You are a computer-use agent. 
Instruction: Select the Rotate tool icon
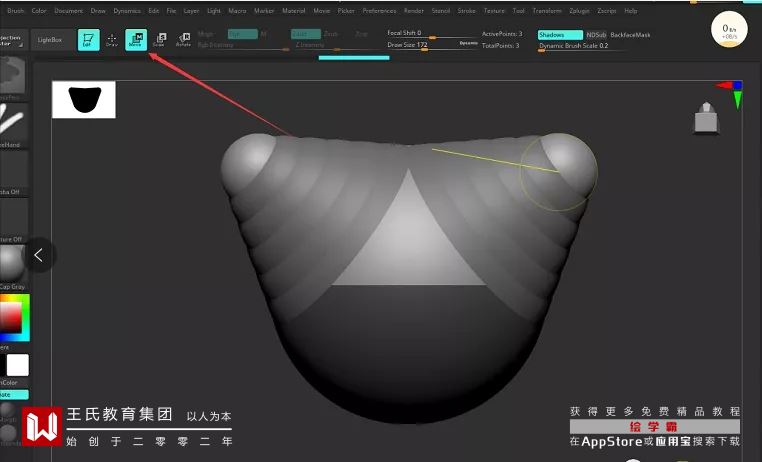coord(183,40)
